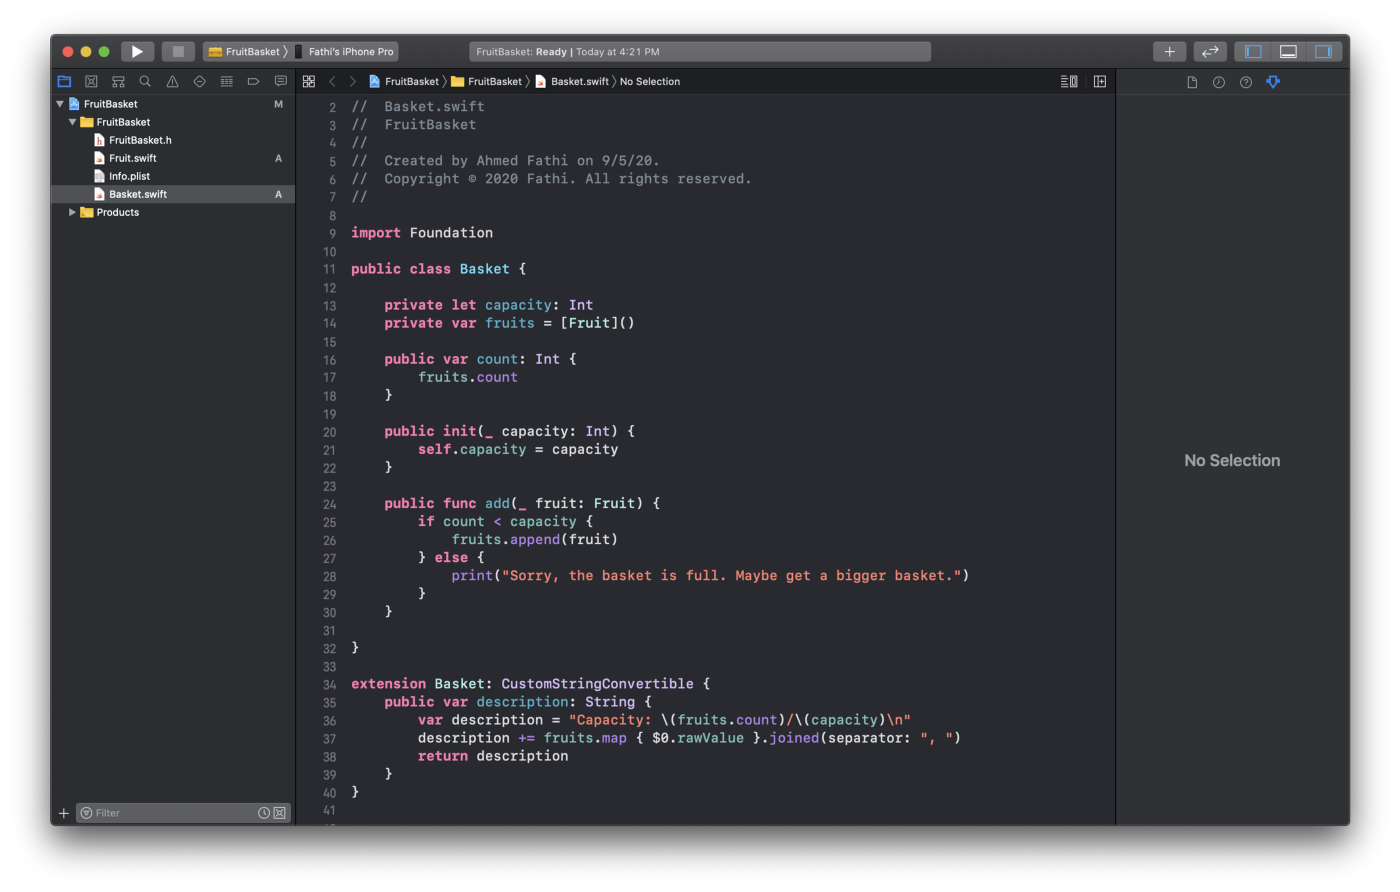This screenshot has width=1400, height=892.
Task: Open the Test navigator
Action: (199, 81)
